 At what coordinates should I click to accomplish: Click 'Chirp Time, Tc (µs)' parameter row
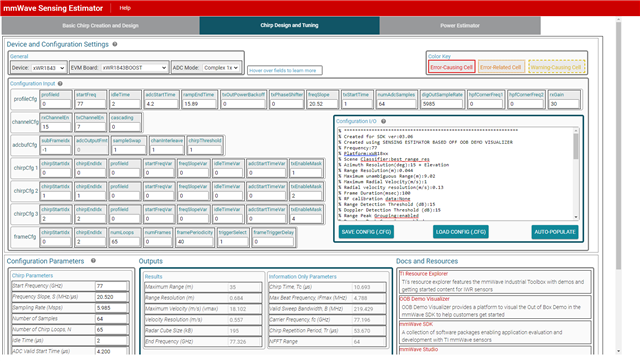tap(327, 287)
